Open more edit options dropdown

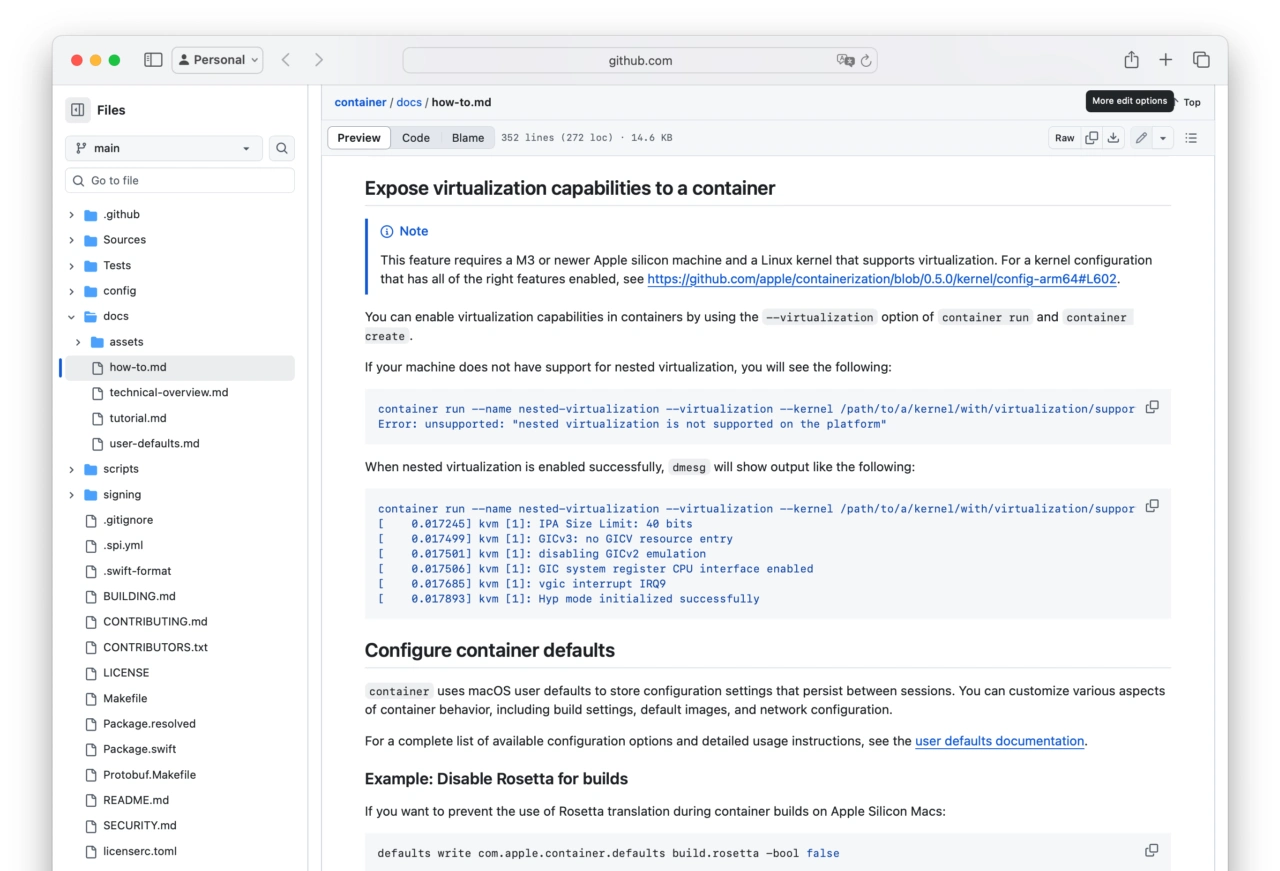coord(1163,137)
